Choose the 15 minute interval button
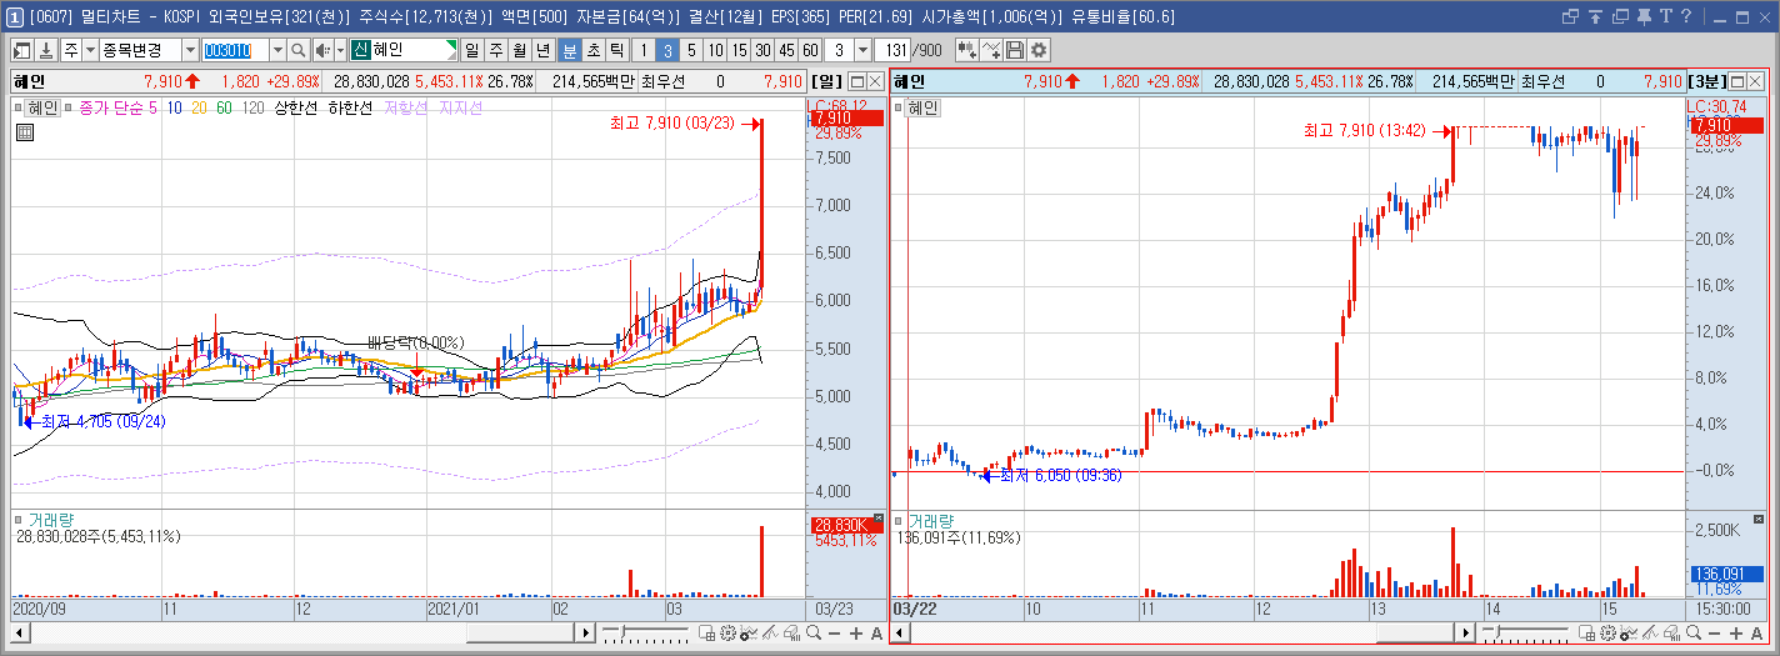 (x=739, y=50)
